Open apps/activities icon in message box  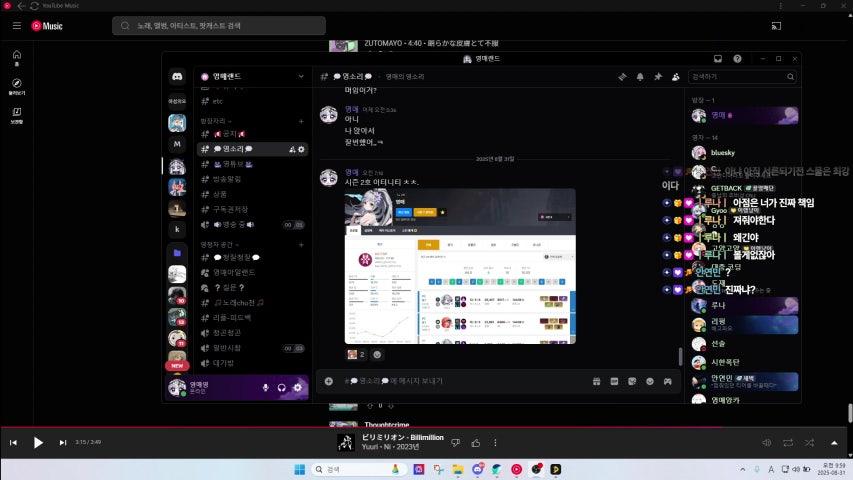pos(667,381)
